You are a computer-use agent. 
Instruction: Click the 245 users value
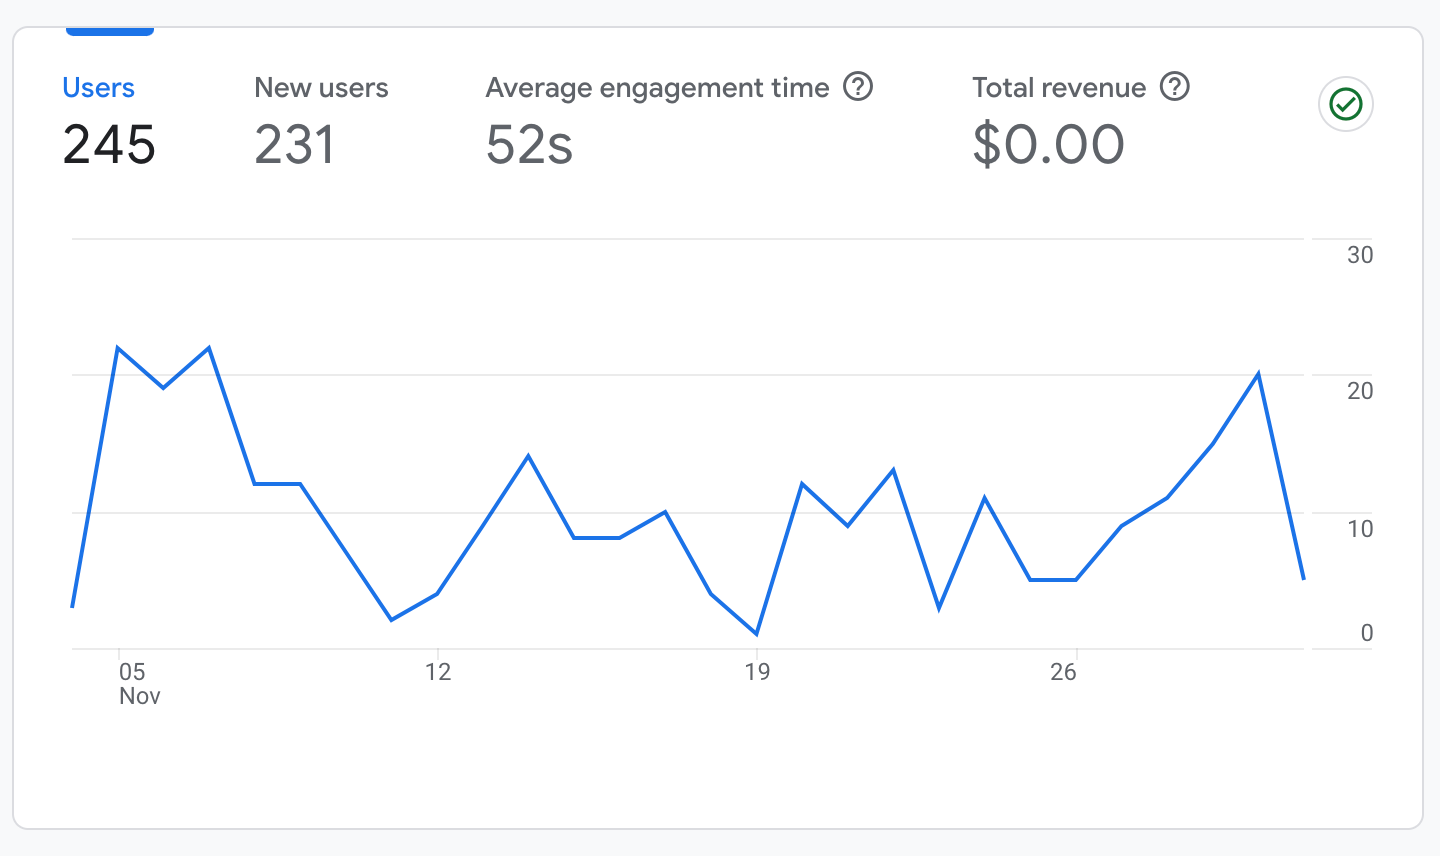[x=109, y=145]
